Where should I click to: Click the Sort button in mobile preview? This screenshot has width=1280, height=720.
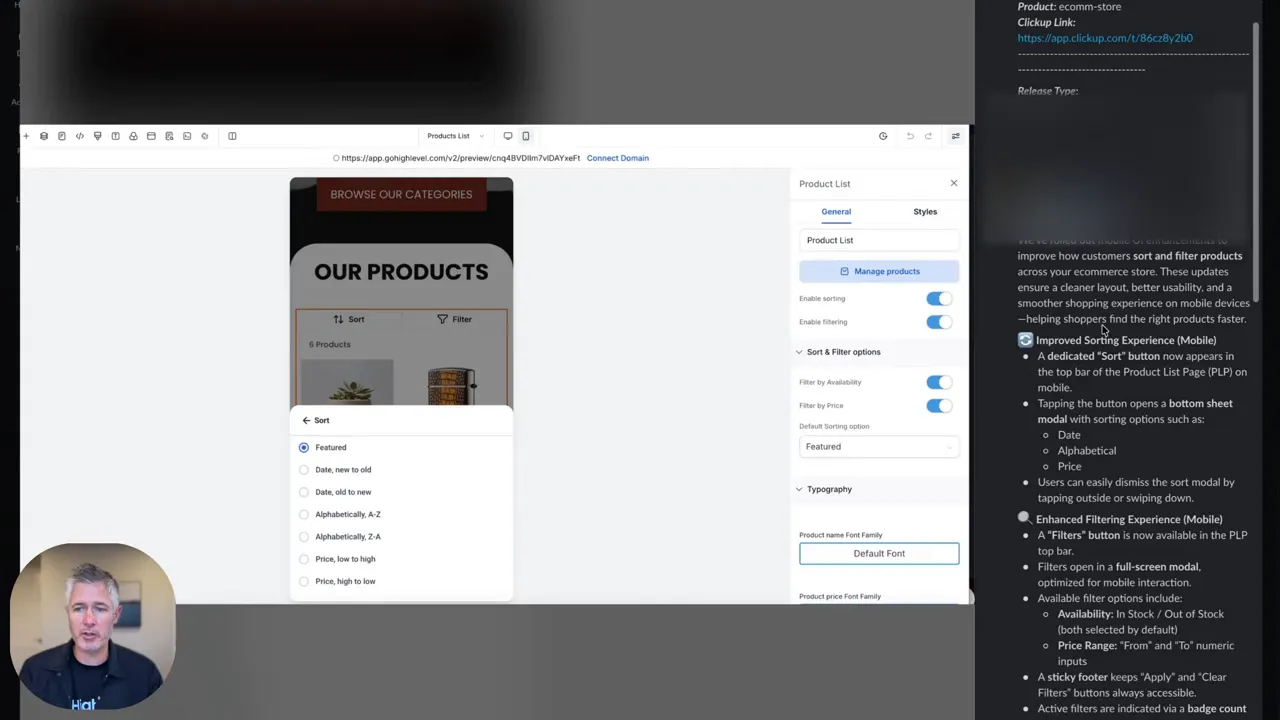pyautogui.click(x=349, y=319)
